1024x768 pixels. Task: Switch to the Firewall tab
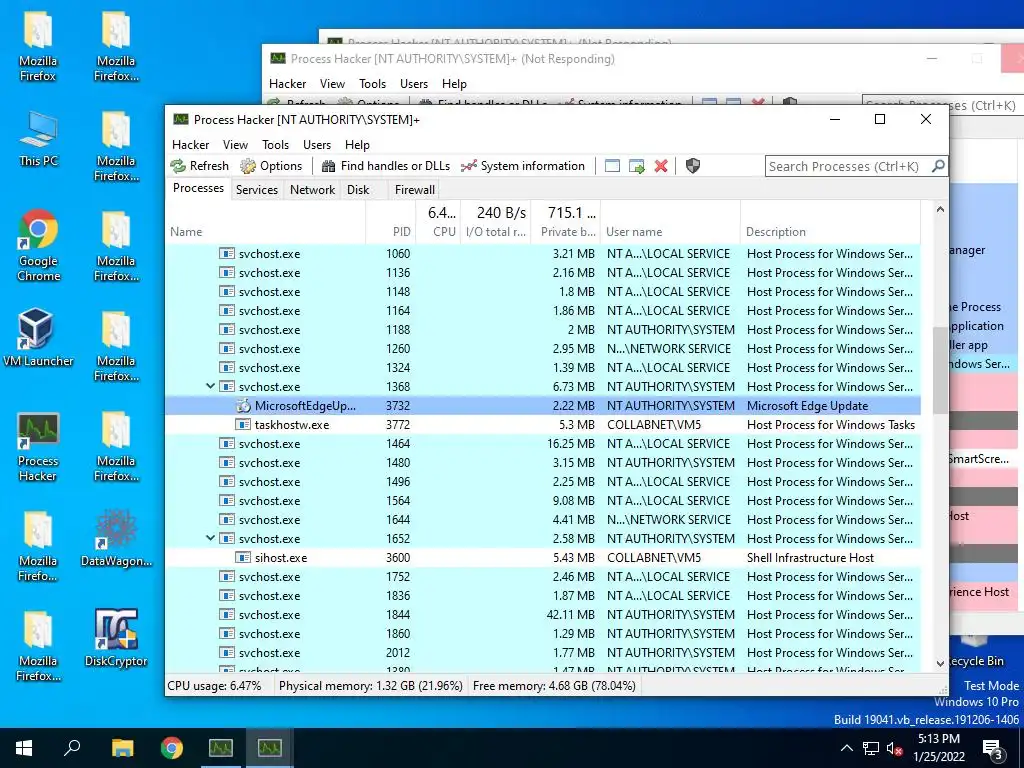coord(415,189)
